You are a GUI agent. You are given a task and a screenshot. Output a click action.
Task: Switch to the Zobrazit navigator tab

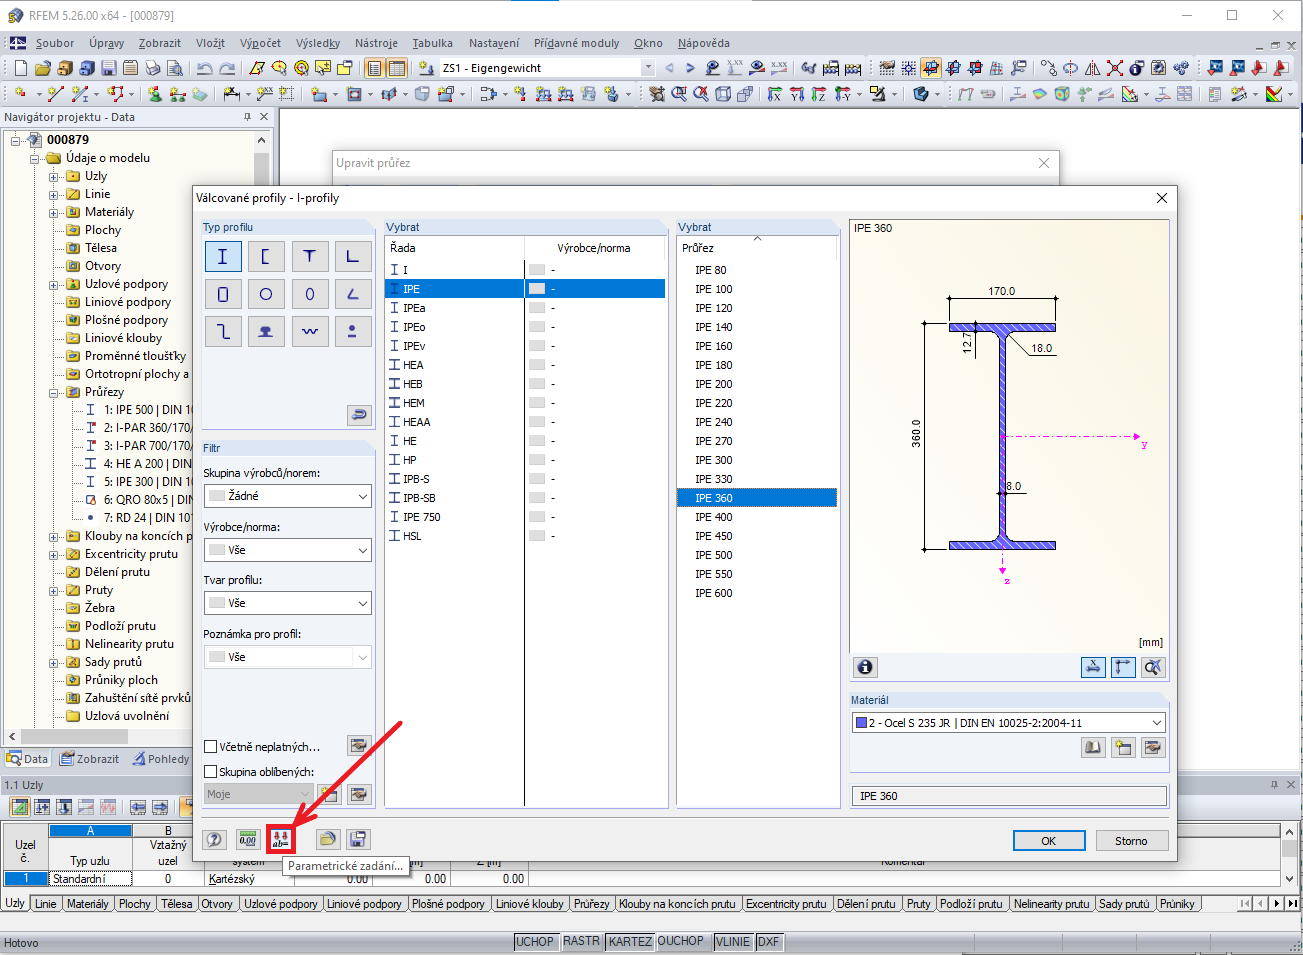click(x=89, y=759)
